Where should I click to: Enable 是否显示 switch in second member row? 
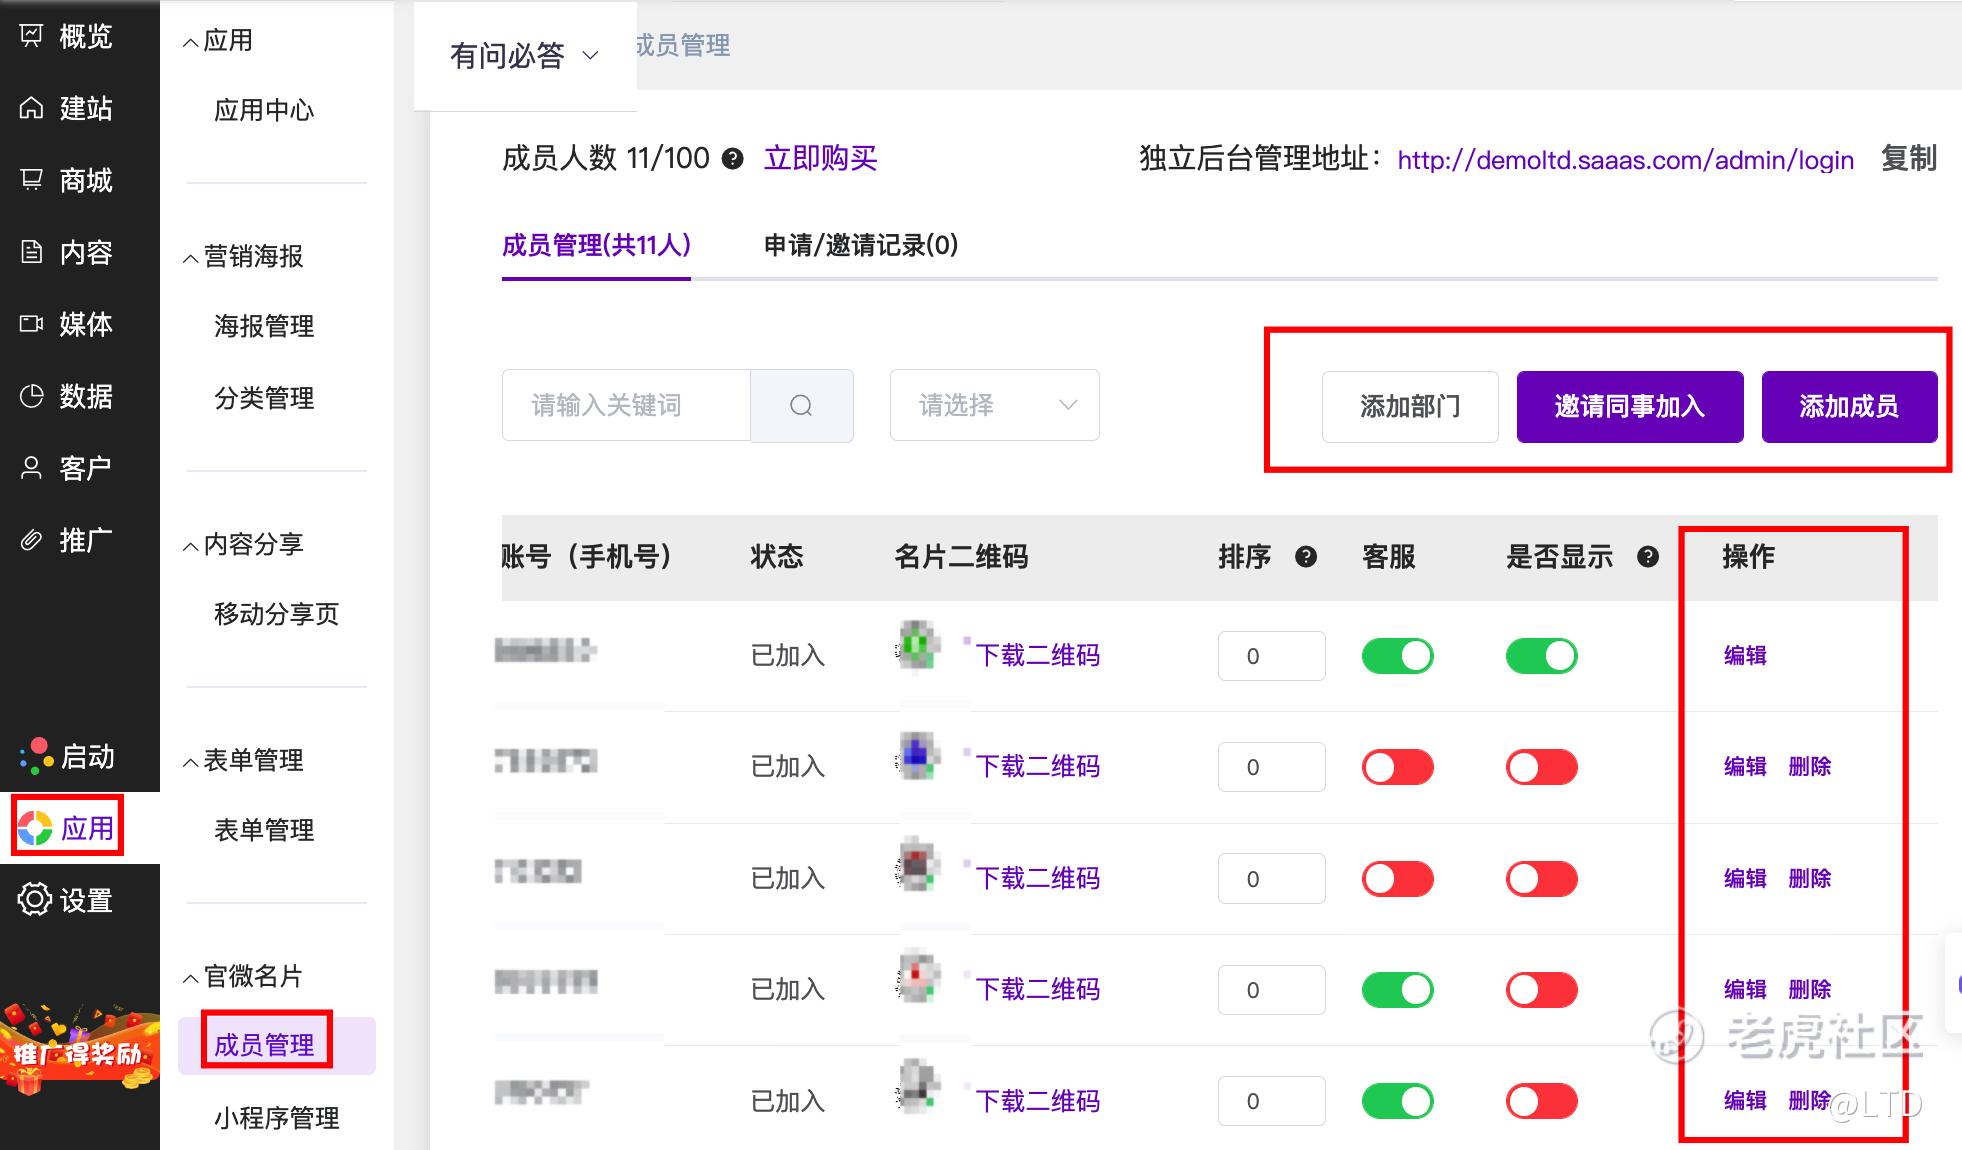1541,767
